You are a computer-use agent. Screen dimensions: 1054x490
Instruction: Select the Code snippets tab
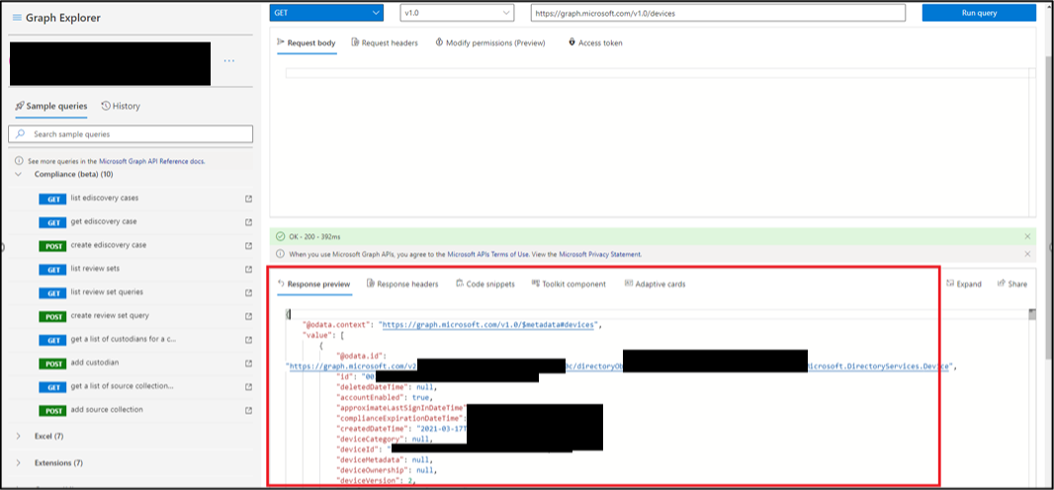tap(485, 284)
